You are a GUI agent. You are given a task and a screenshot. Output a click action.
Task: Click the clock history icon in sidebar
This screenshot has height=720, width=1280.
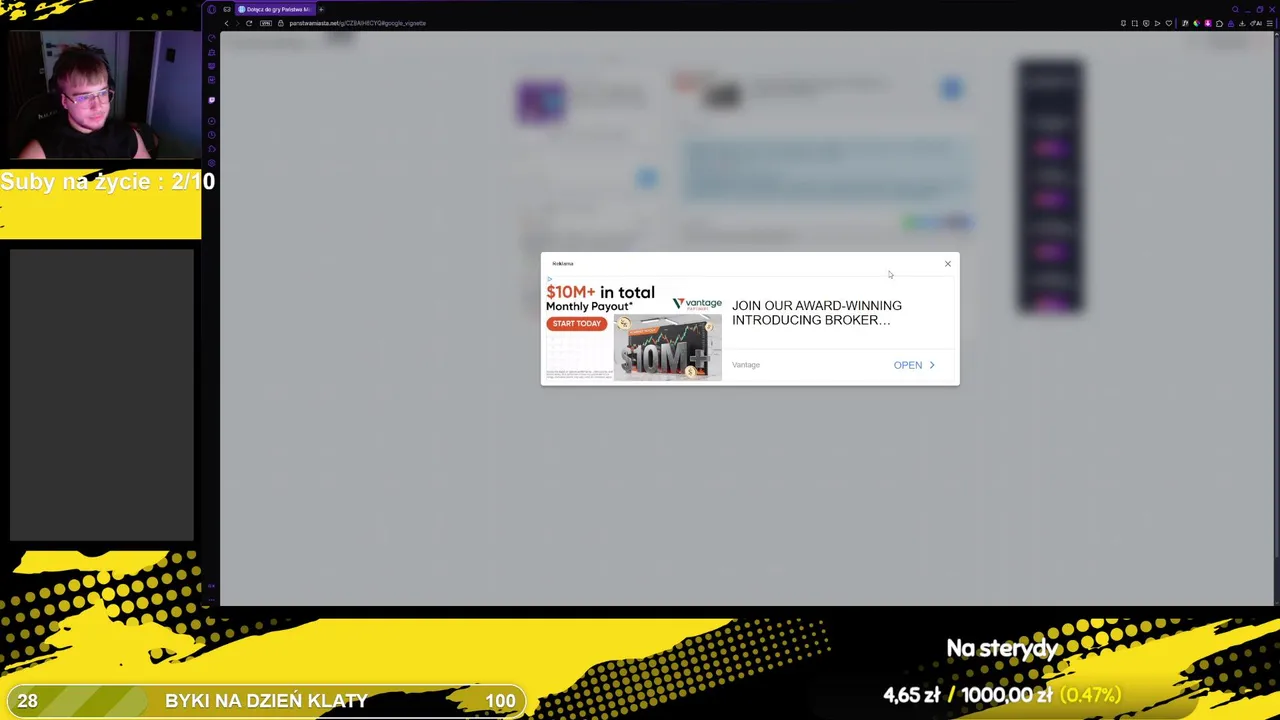coord(211,134)
